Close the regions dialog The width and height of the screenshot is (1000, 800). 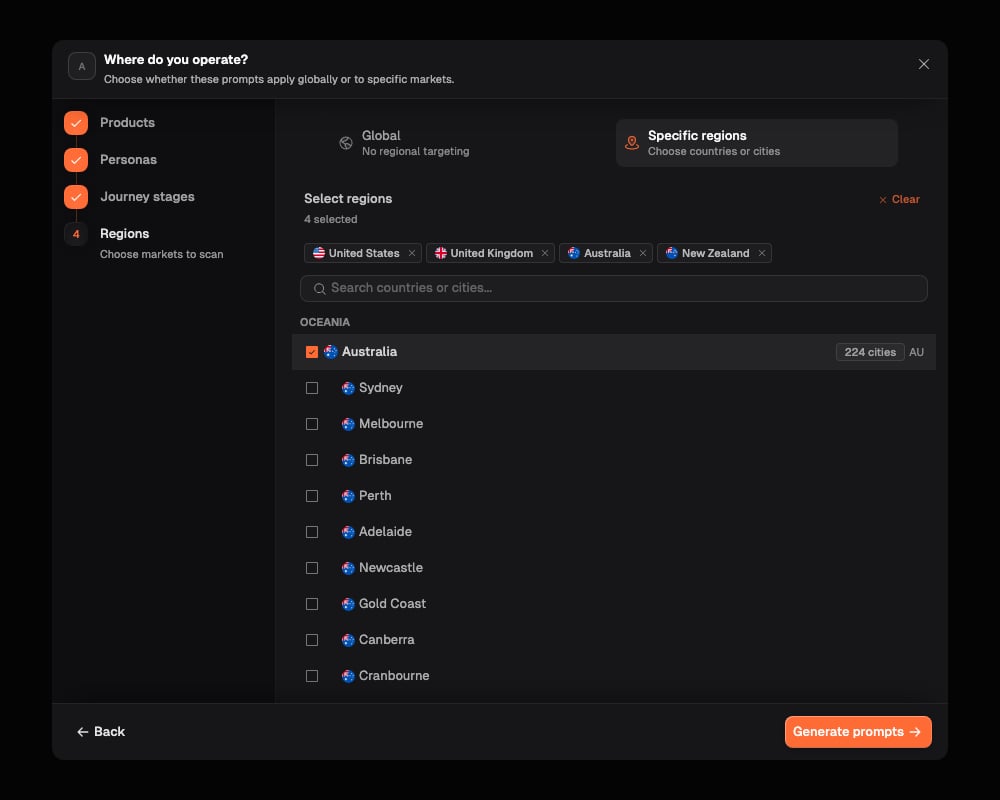coord(923,64)
